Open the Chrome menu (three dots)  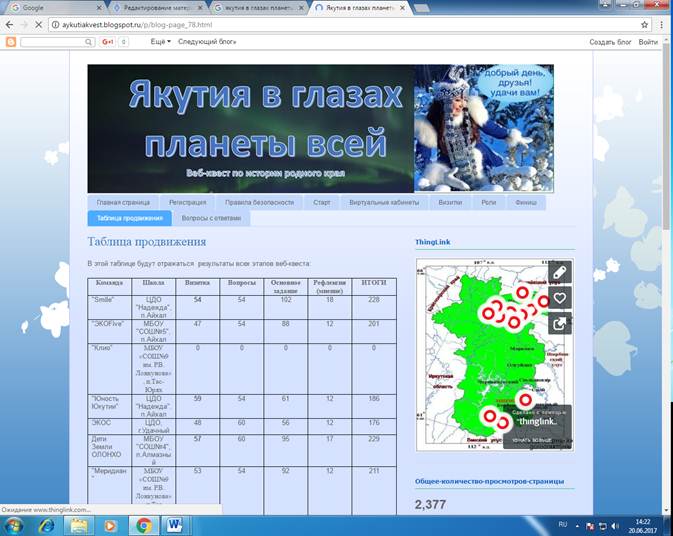tap(662, 25)
